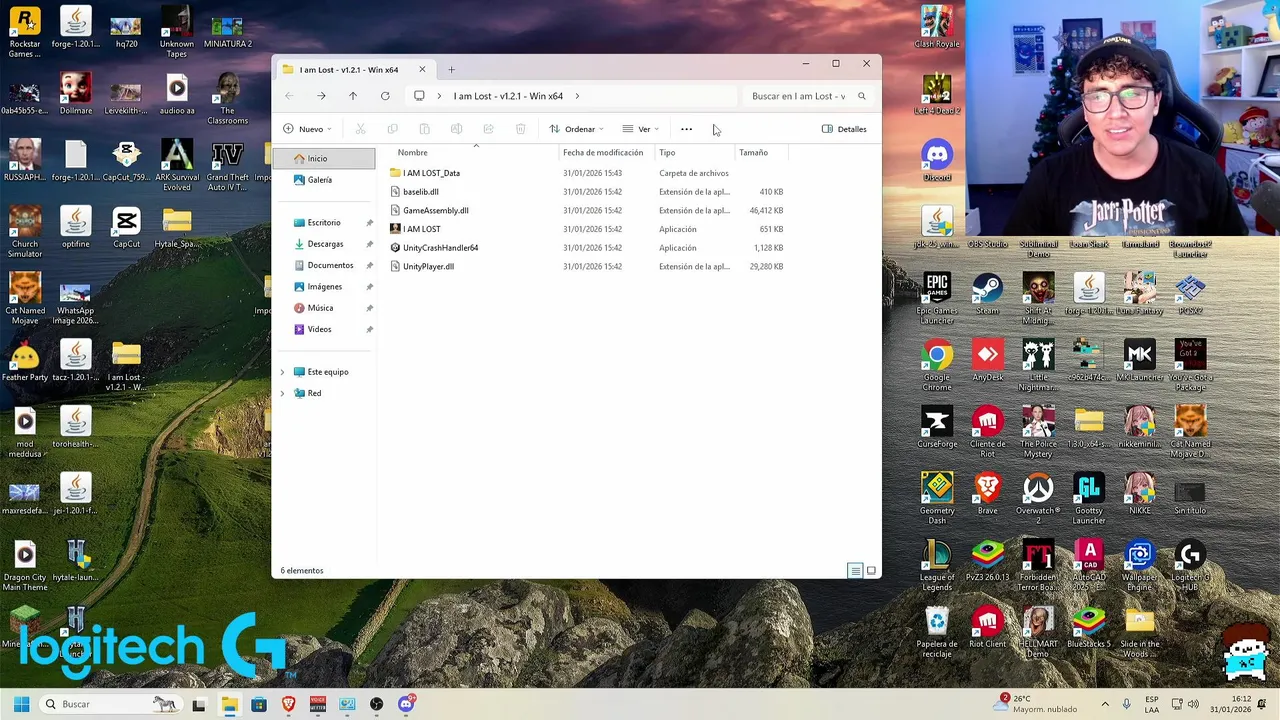Switch to large thumbnails view icon
Image resolution: width=1280 pixels, height=720 pixels.
871,570
